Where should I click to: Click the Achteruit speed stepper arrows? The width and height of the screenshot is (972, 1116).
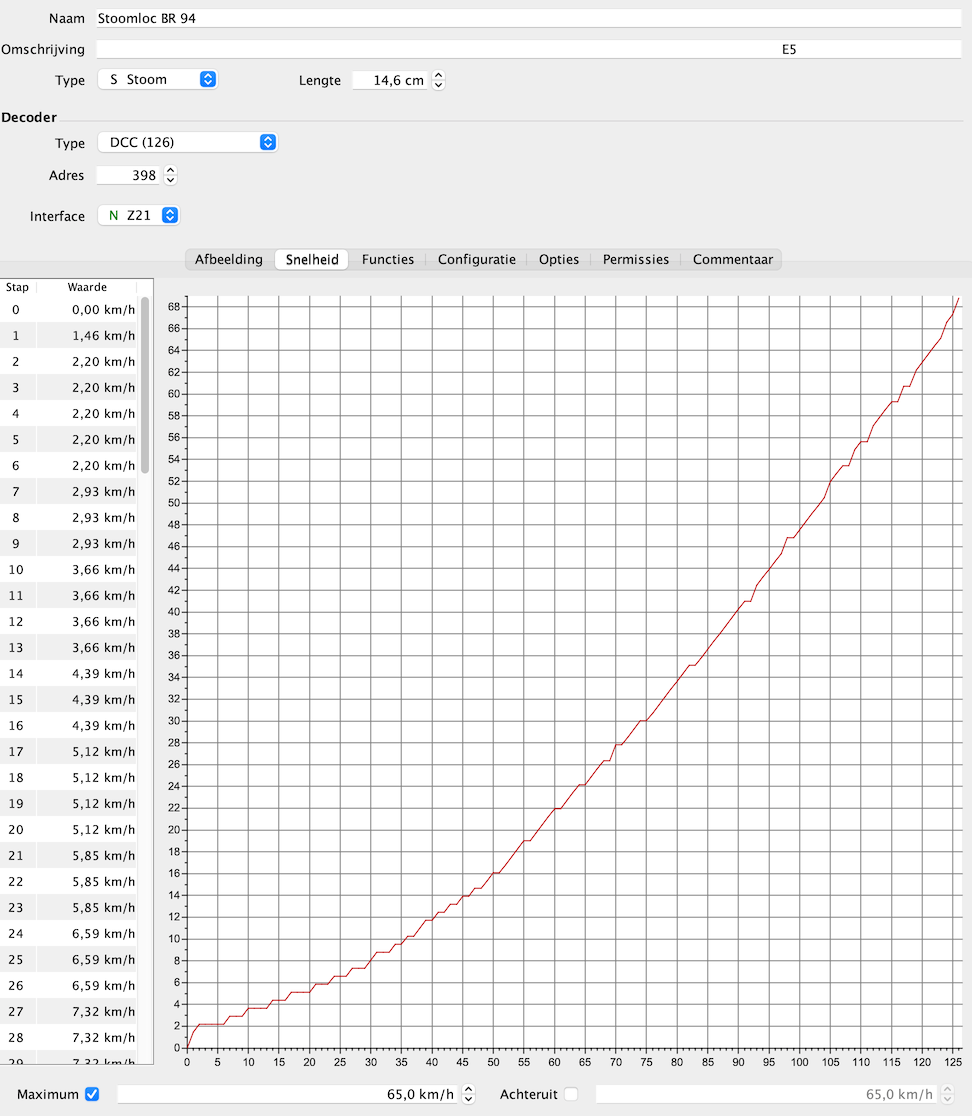(x=948, y=1095)
